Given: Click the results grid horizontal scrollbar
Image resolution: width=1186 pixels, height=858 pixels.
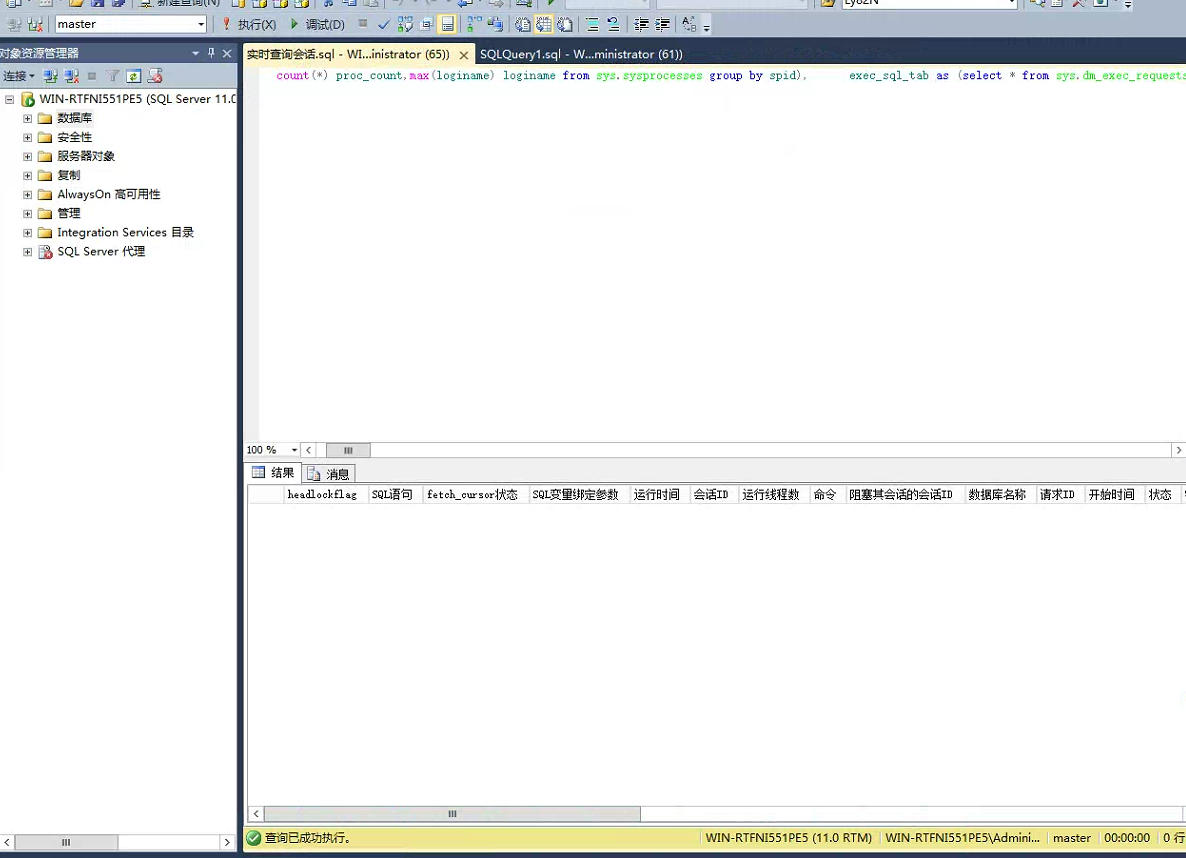Looking at the screenshot, I should [452, 814].
